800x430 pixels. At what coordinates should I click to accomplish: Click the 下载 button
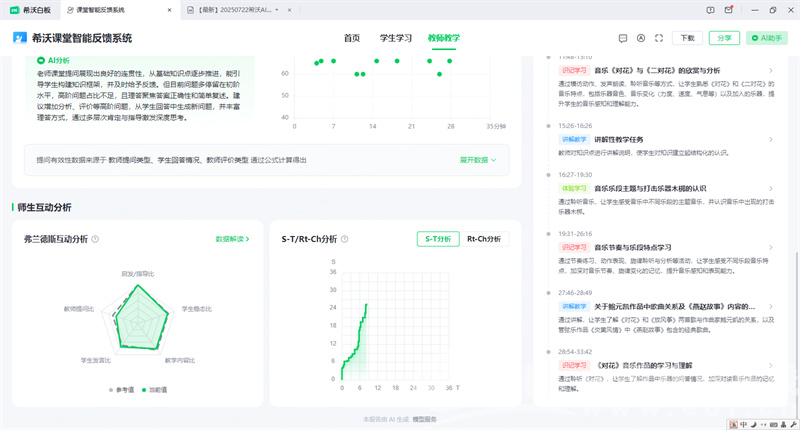[x=687, y=38]
